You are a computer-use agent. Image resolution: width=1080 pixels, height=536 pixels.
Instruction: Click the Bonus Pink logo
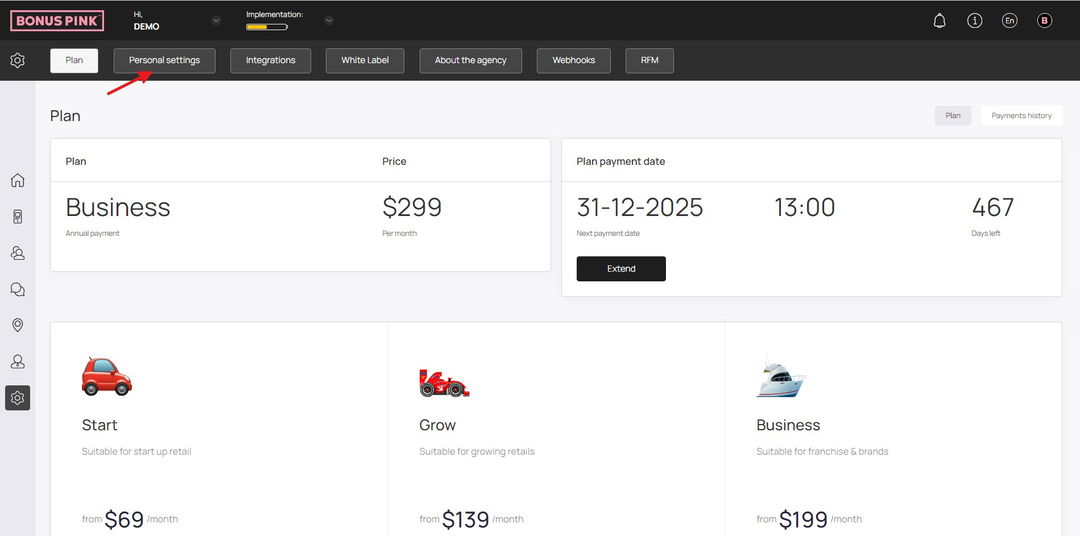[x=57, y=21]
